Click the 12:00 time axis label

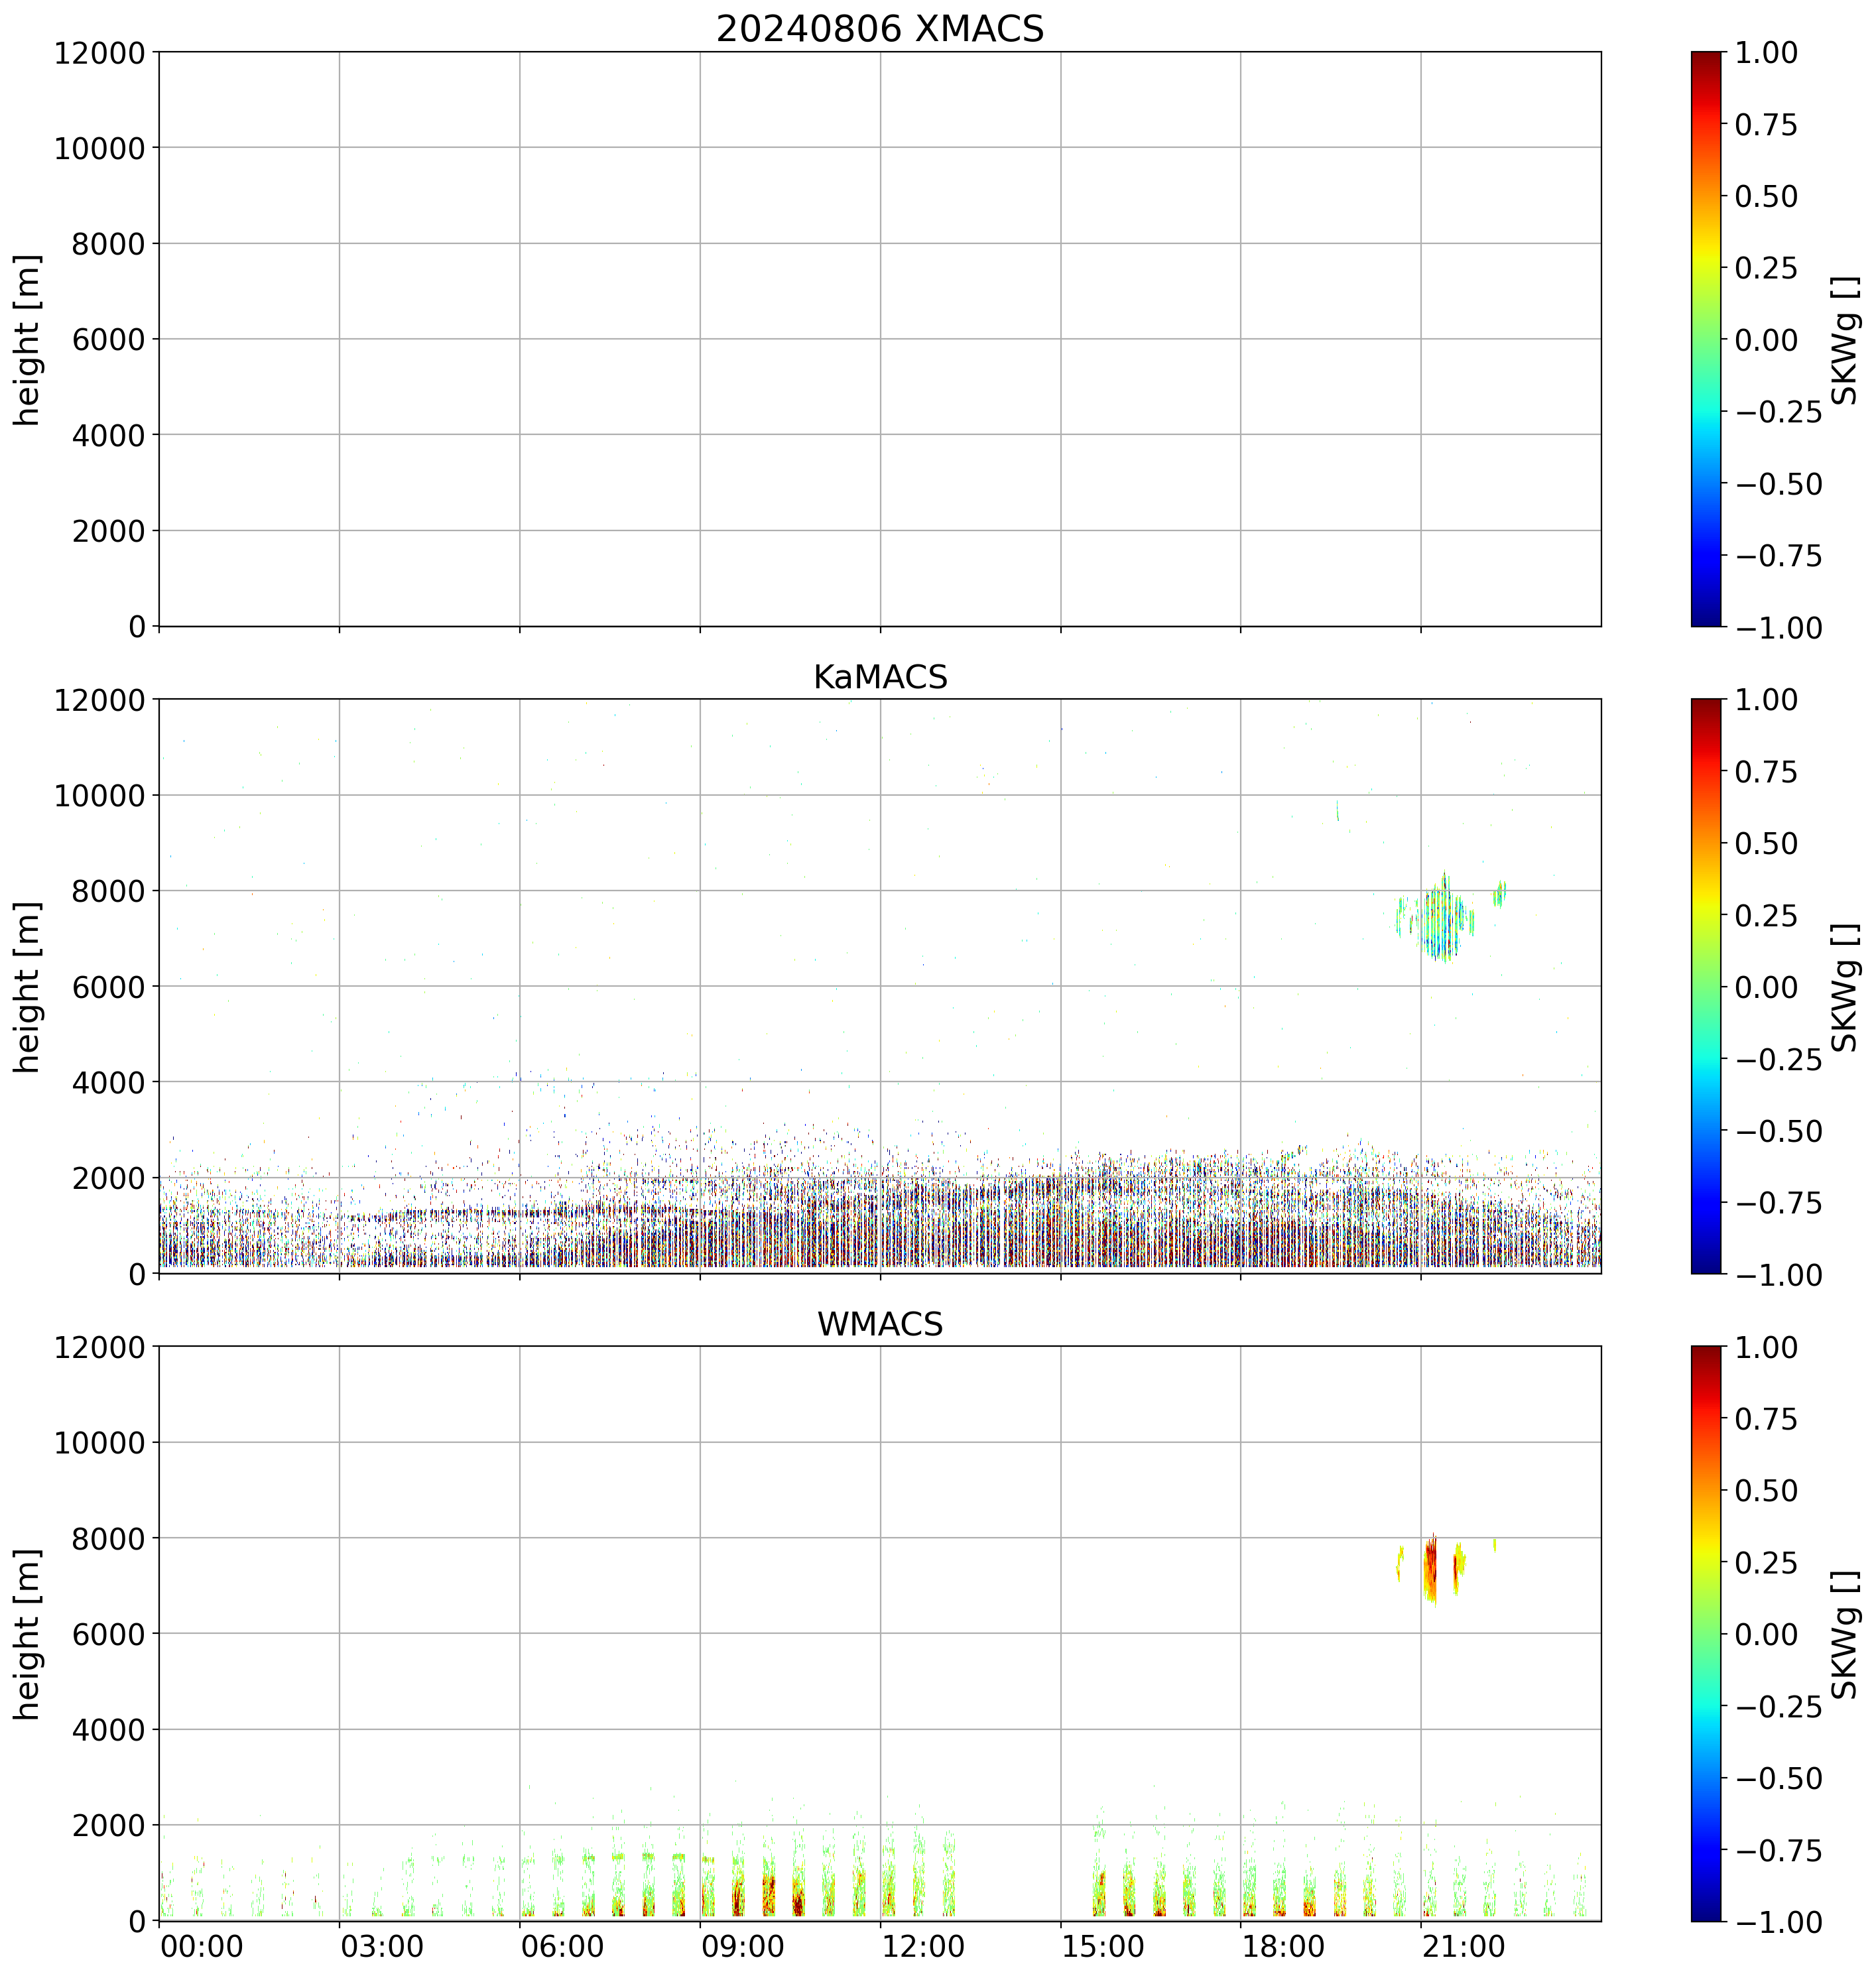(923, 1947)
